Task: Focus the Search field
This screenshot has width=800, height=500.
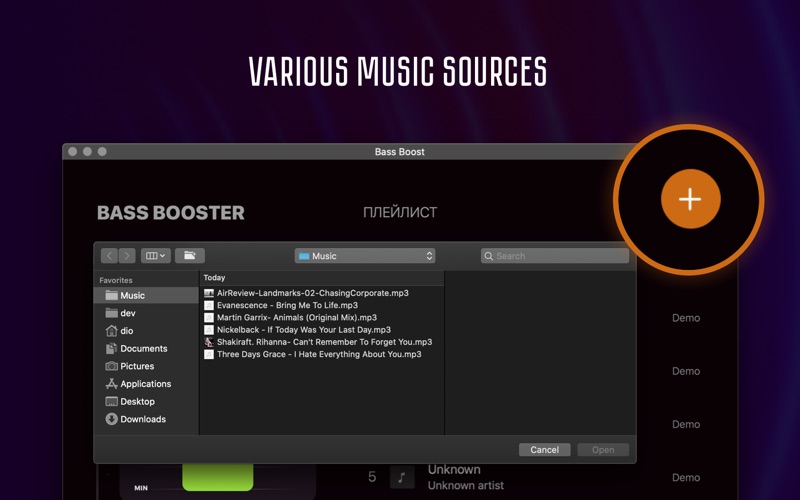Action: (555, 256)
